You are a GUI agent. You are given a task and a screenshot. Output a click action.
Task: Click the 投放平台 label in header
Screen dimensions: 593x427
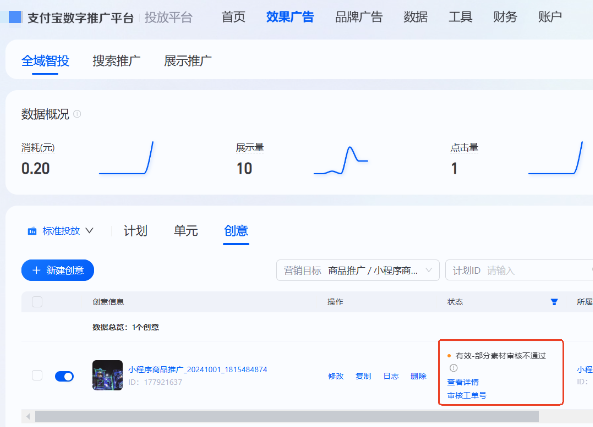coord(168,17)
